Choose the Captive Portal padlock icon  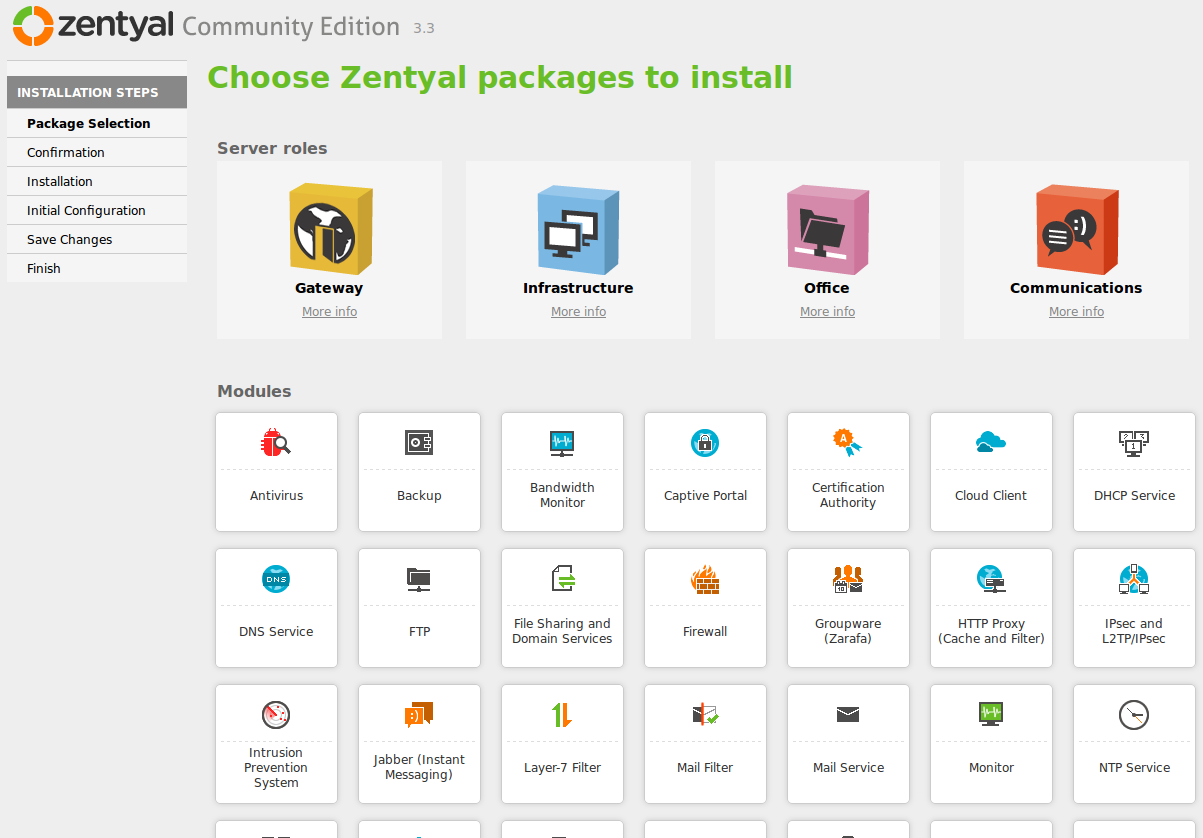point(705,442)
